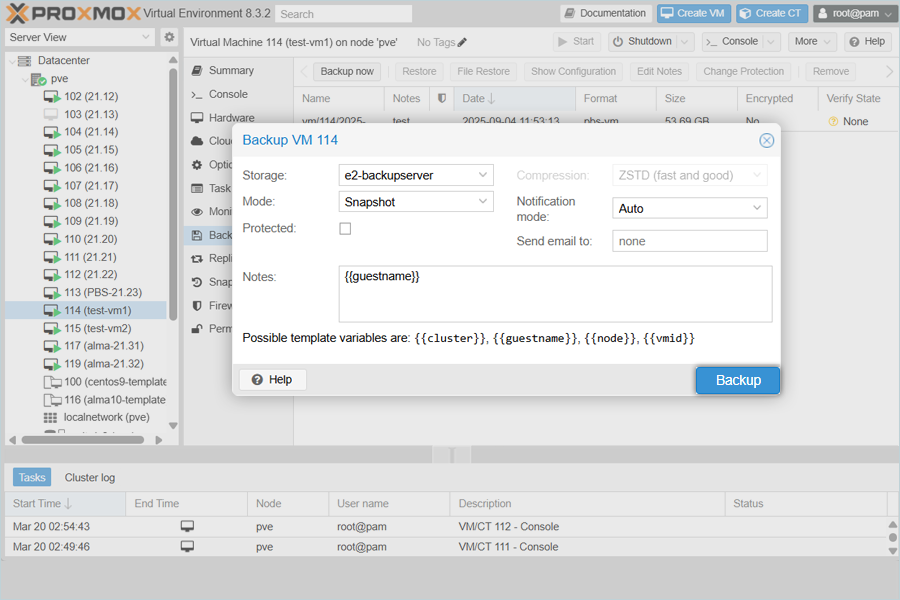Image resolution: width=900 pixels, height=600 pixels.
Task: Click the VM icon for 102 (21.12)
Action: (52, 97)
